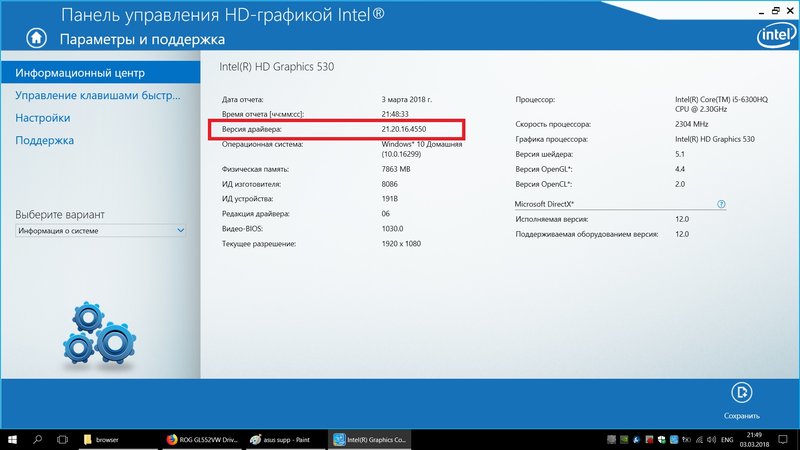Click Редакция драйвера value 06
Screen dimensions: 800x450
(385, 214)
